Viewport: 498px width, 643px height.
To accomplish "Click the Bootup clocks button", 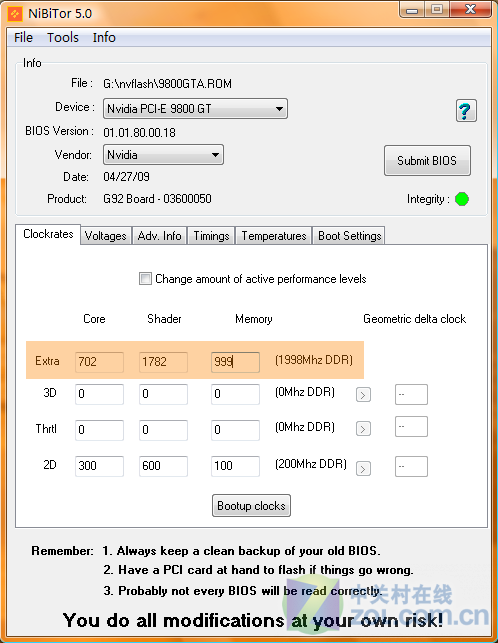I will coord(251,506).
